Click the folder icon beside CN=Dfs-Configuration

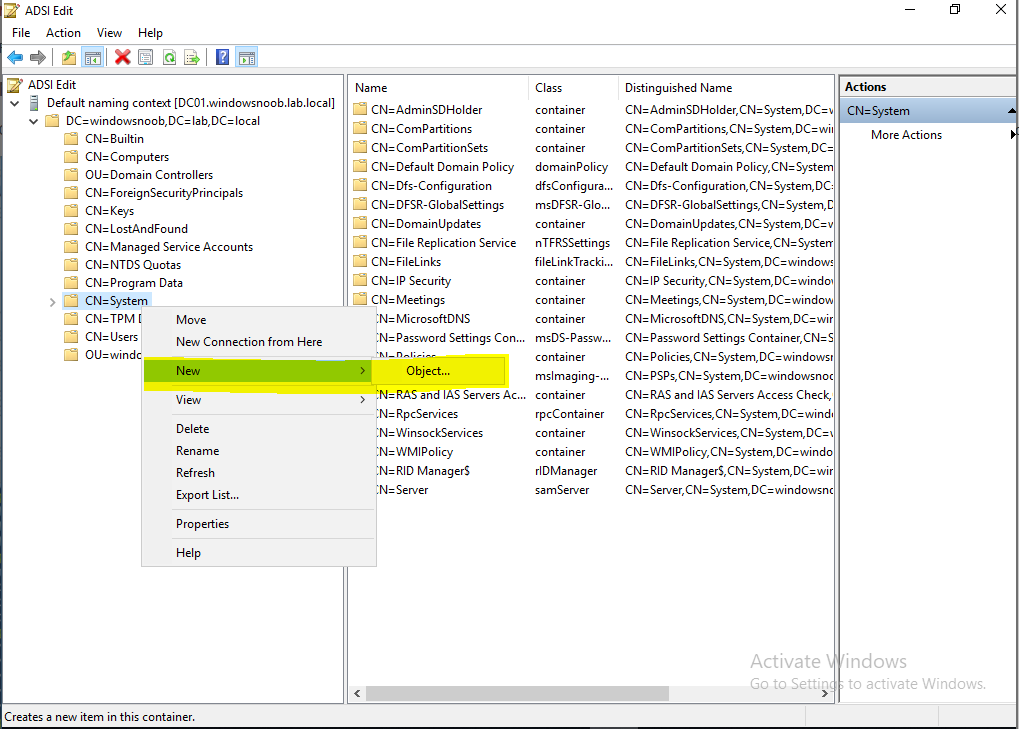(x=360, y=185)
